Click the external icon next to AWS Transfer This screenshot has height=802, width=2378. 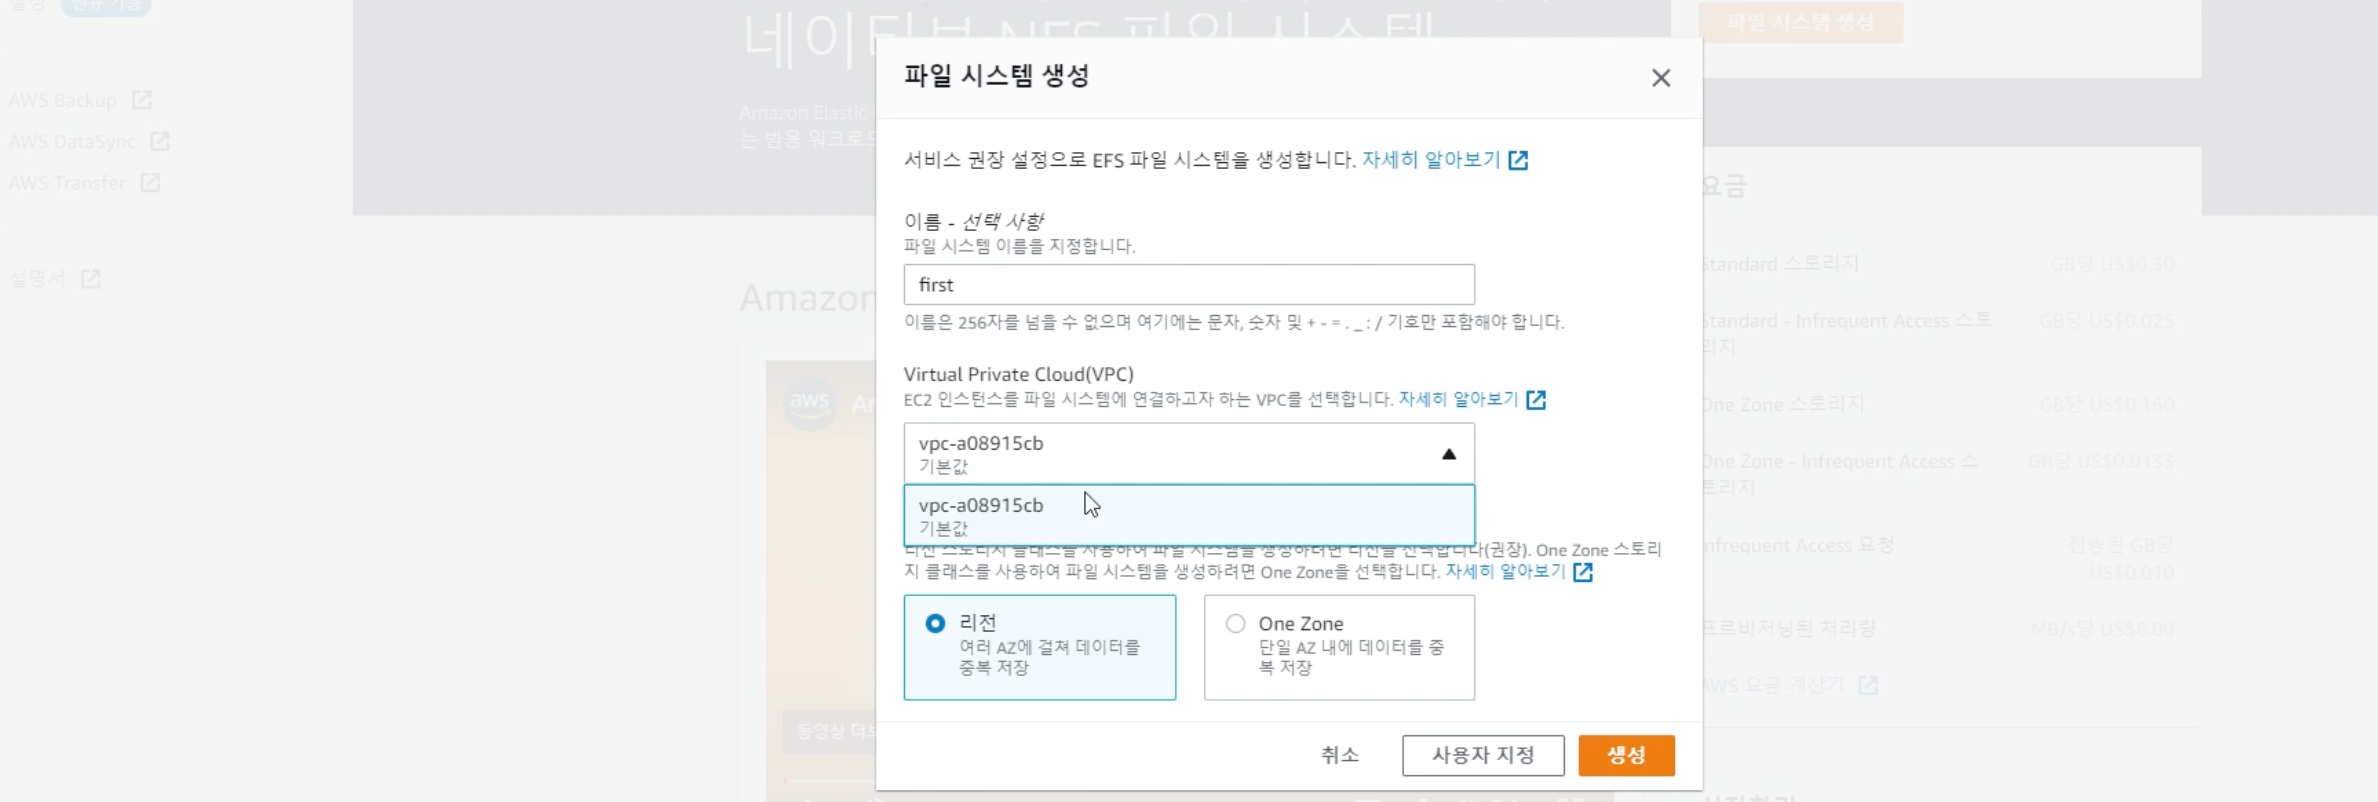click(x=150, y=183)
